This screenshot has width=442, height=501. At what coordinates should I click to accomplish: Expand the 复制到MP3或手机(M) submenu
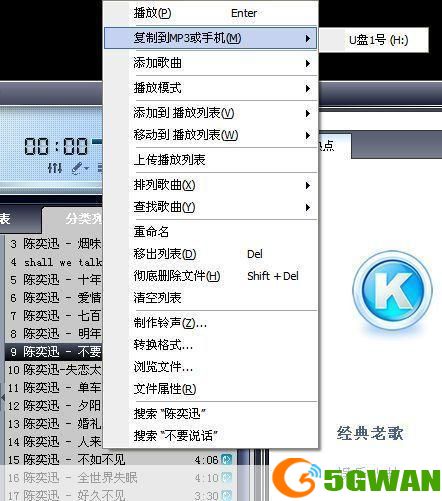(x=211, y=38)
